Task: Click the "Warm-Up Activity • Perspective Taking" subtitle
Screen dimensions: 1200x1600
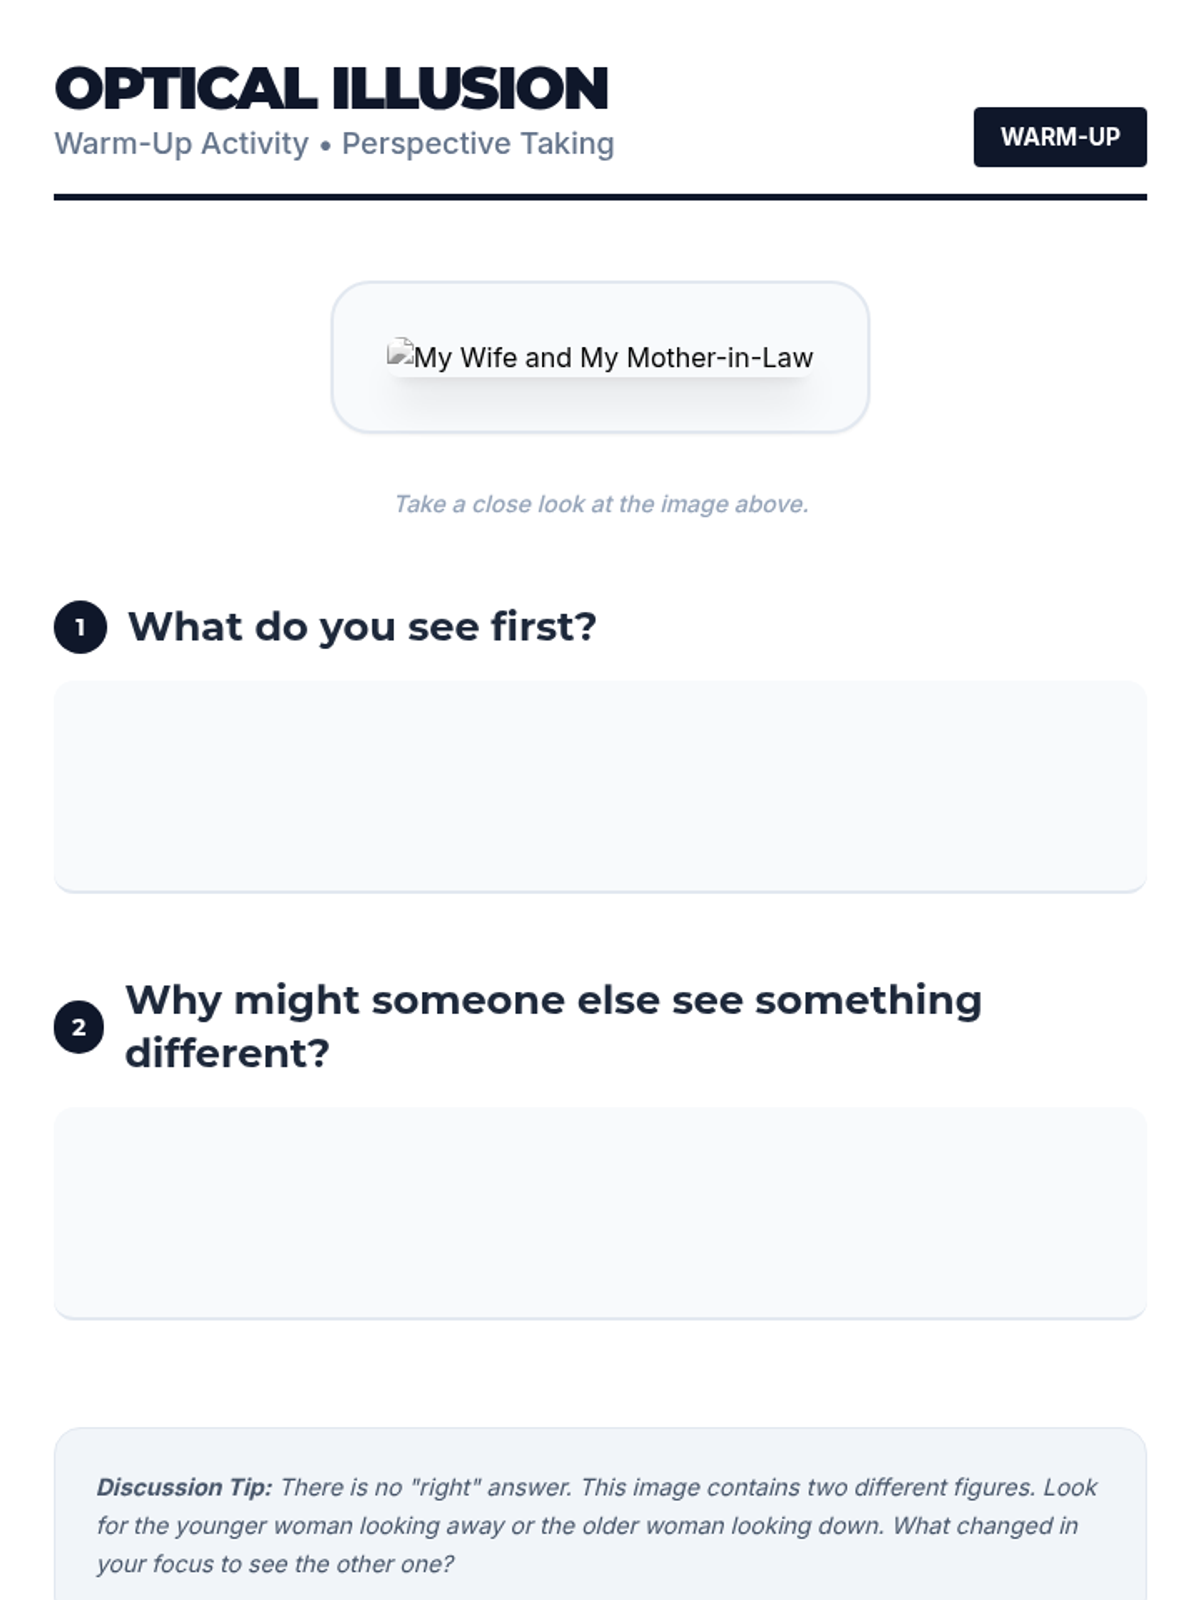Action: coord(334,144)
